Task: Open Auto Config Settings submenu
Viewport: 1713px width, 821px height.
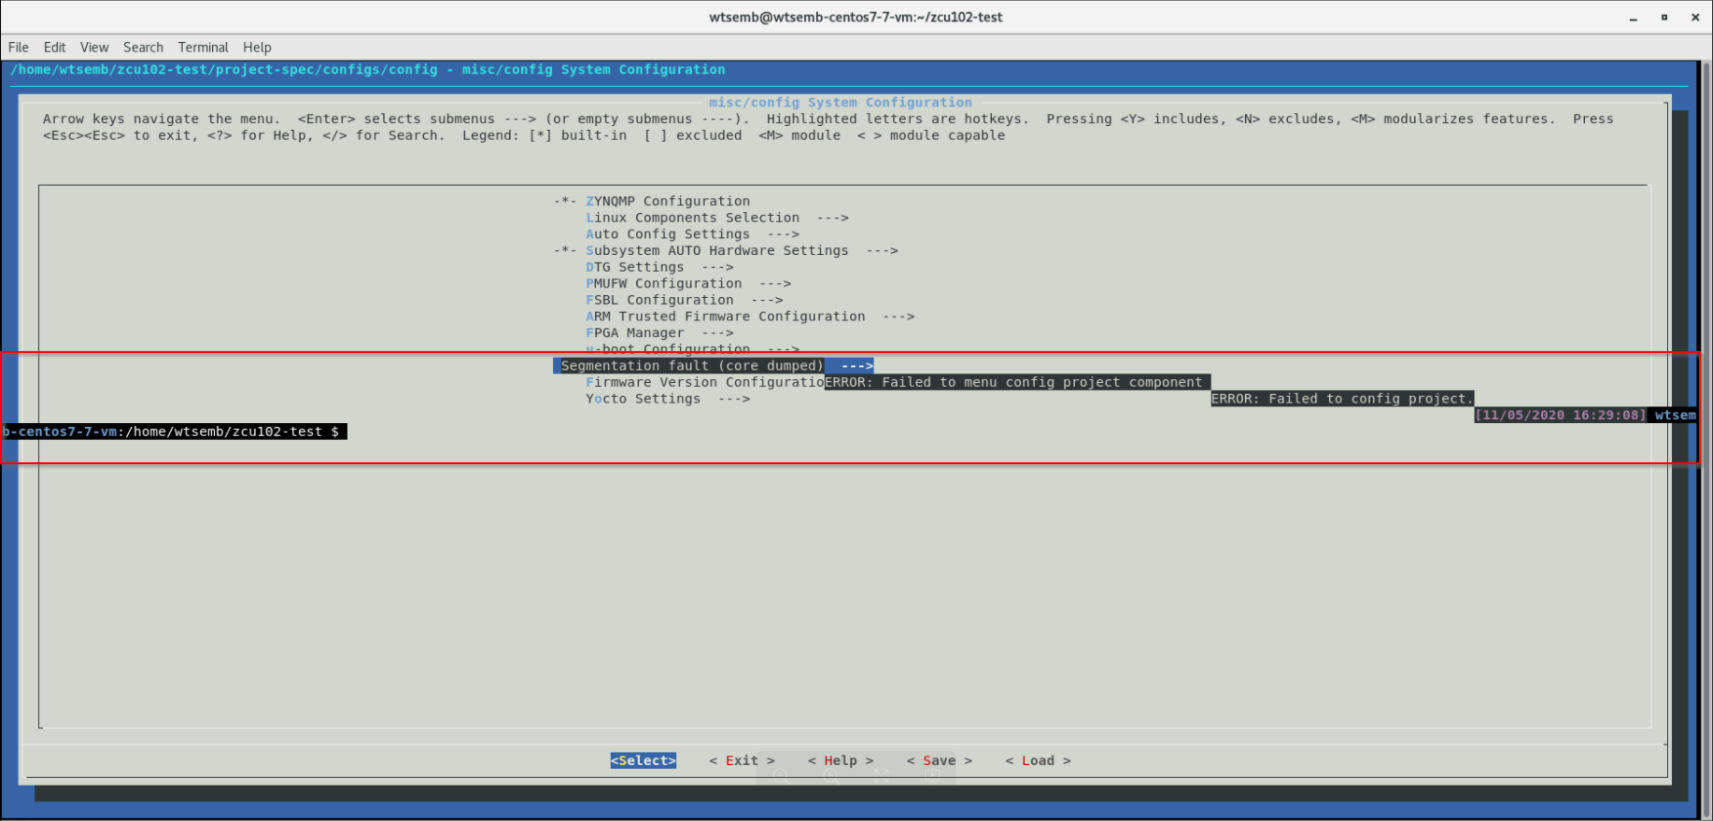Action: pos(667,234)
